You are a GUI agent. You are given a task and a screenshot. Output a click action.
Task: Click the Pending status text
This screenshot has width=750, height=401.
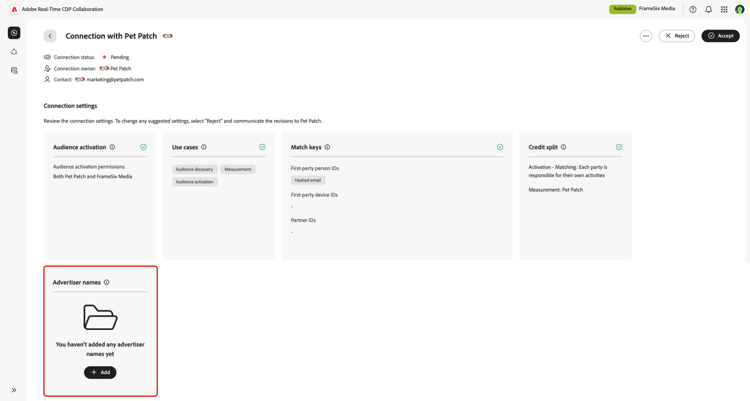coord(120,57)
